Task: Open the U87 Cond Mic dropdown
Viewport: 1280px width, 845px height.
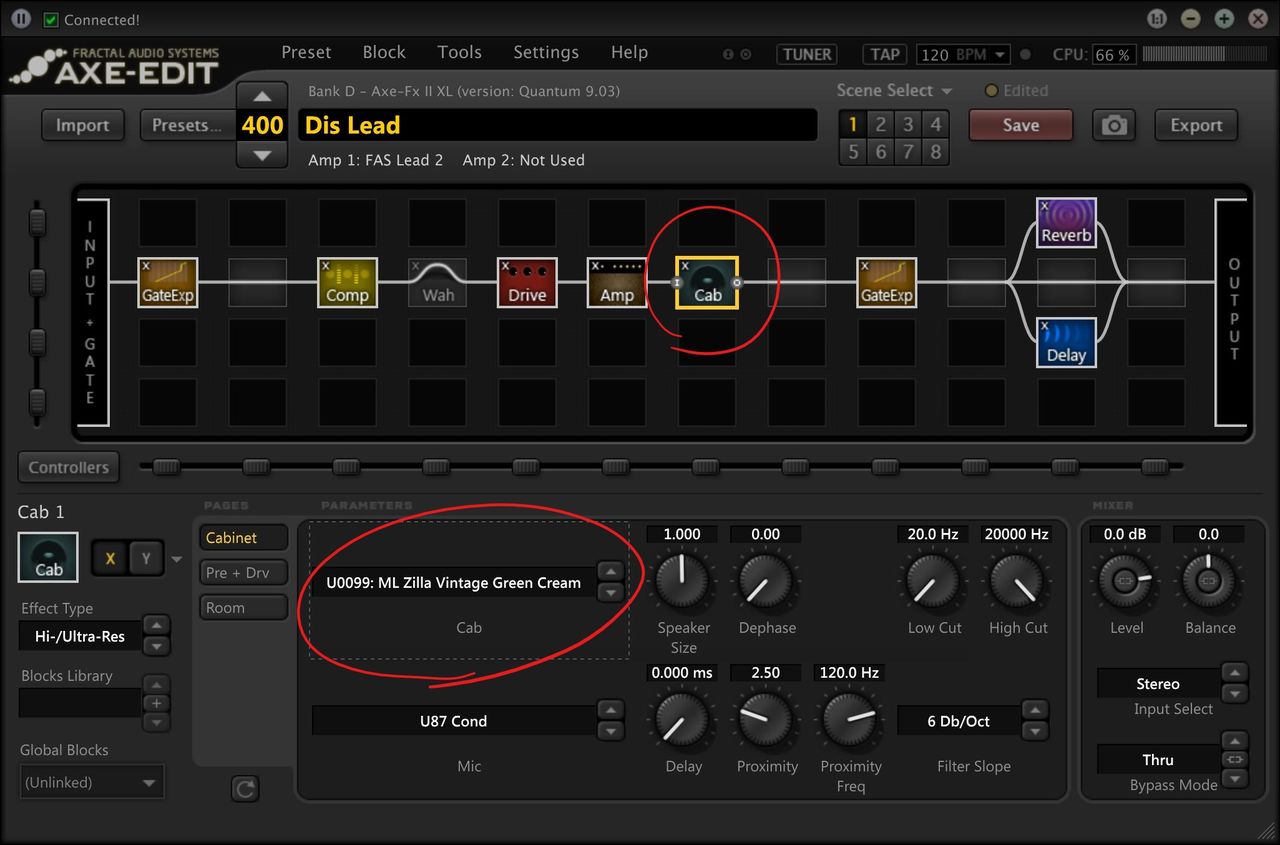Action: [x=454, y=721]
